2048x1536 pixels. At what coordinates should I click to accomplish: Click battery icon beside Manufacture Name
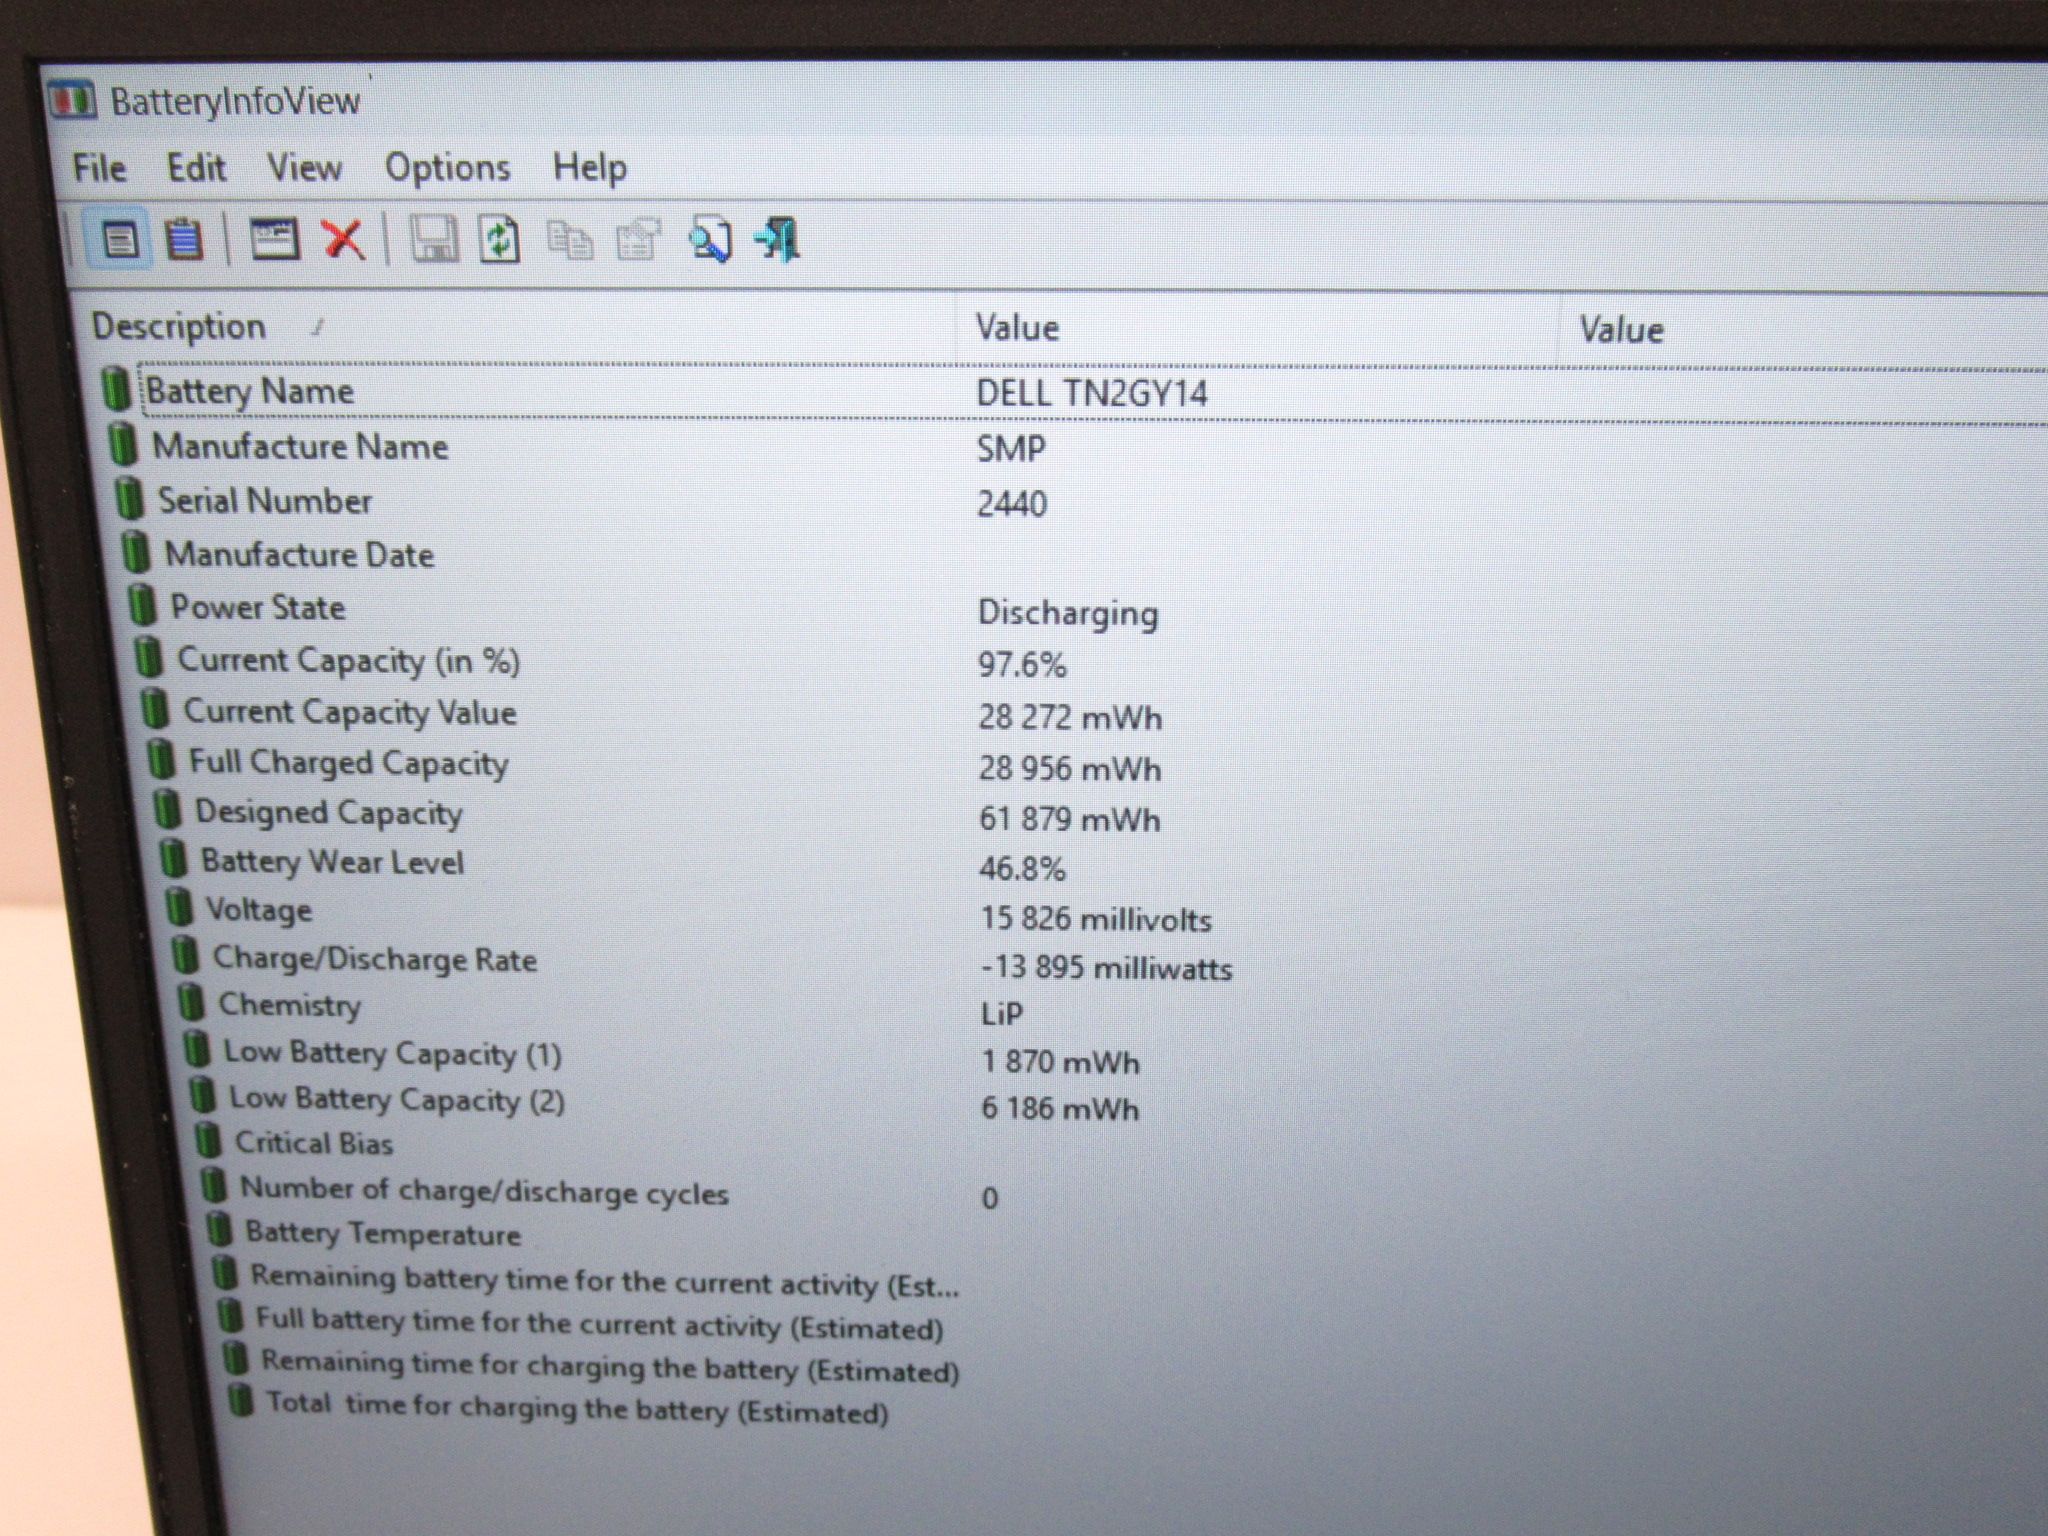[123, 444]
